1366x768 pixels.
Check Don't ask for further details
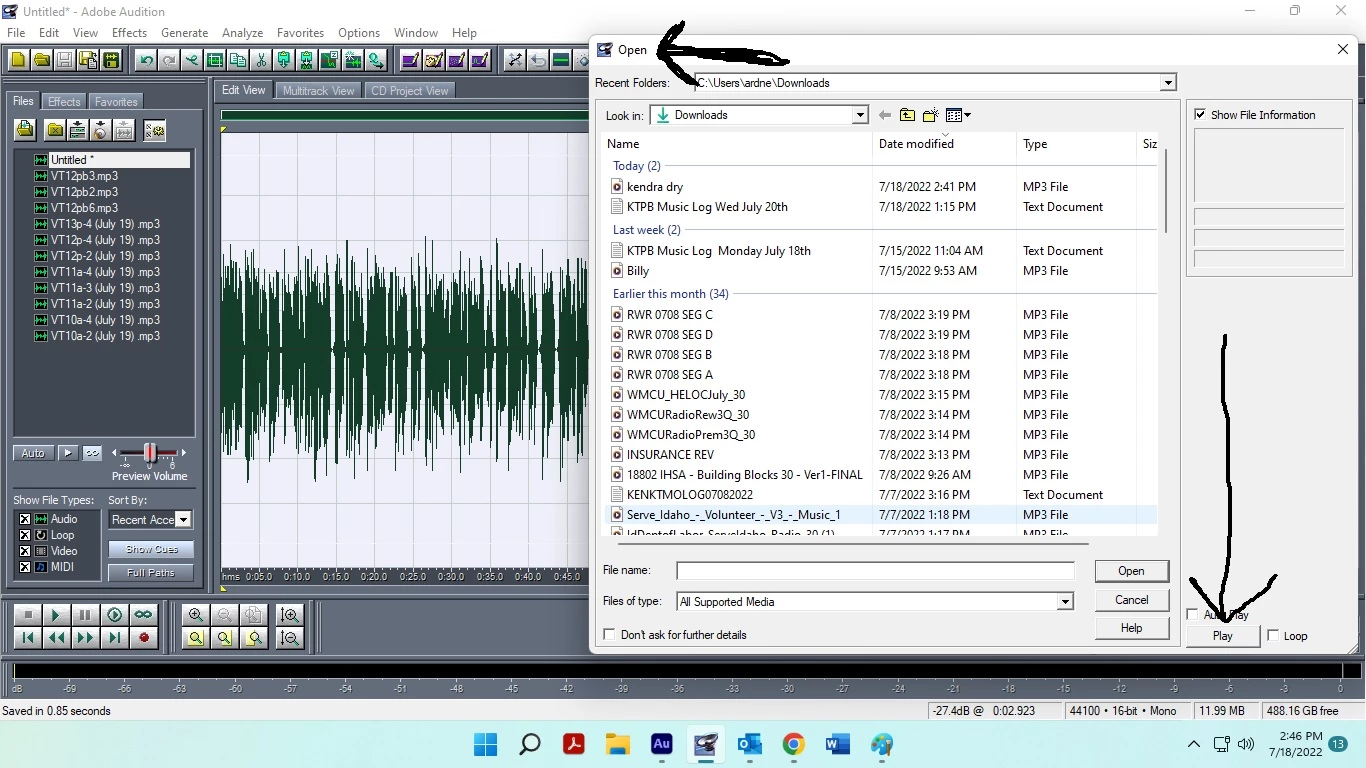tap(609, 635)
